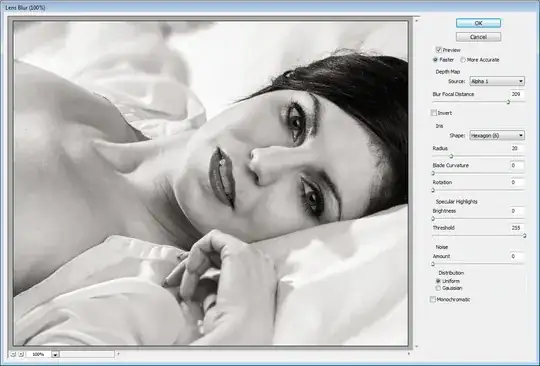Click the Rotation slider handle
Screen dimensions: 540x366
[x=433, y=190]
